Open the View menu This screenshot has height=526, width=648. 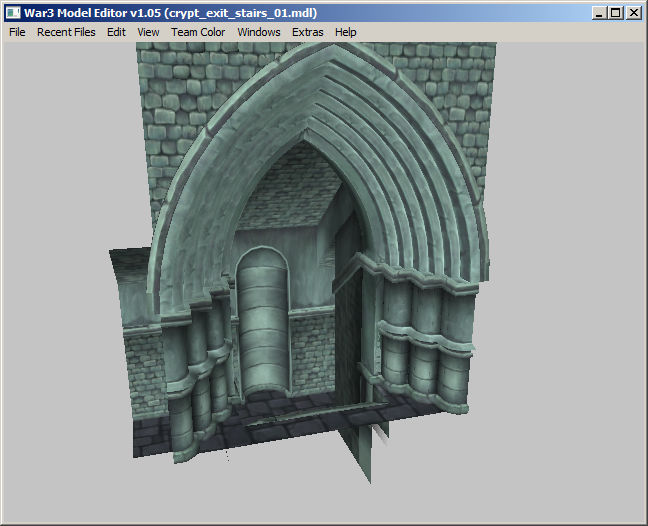click(x=148, y=32)
